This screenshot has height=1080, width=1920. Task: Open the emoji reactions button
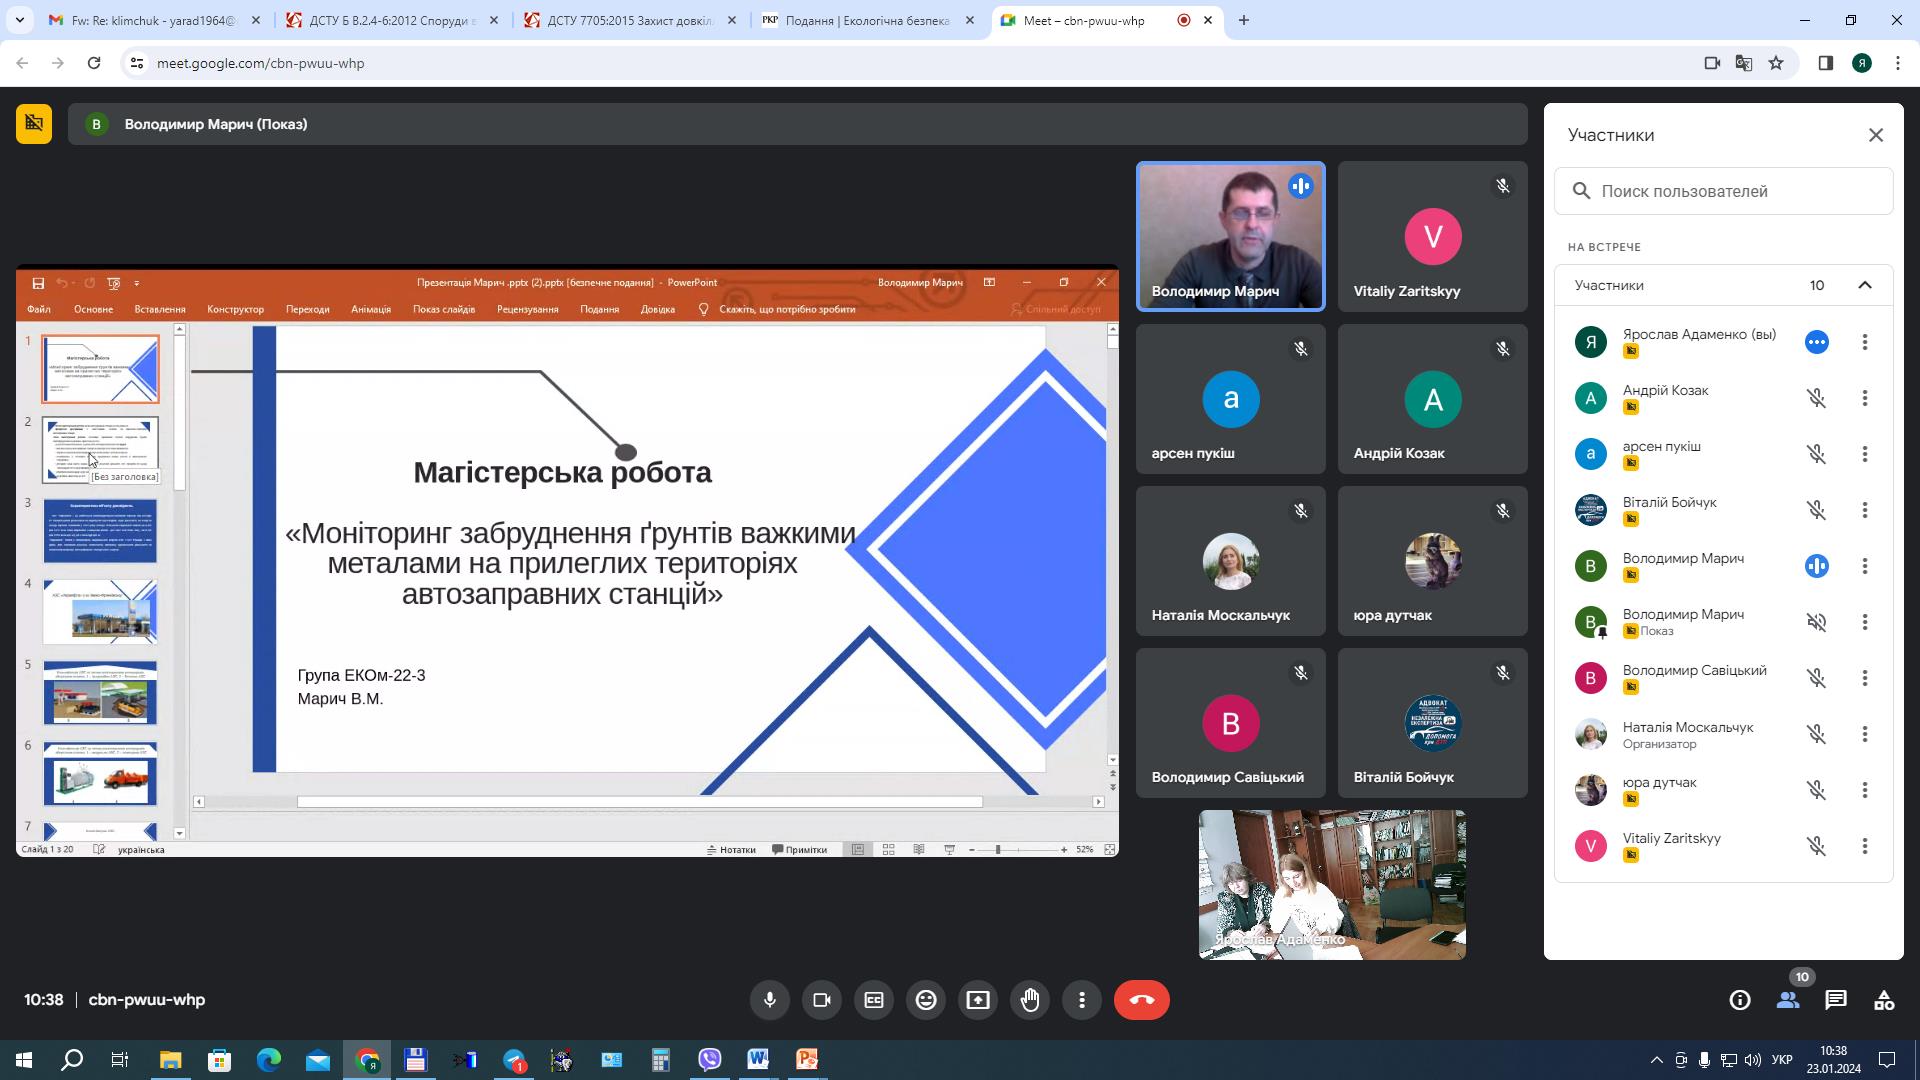926,1000
